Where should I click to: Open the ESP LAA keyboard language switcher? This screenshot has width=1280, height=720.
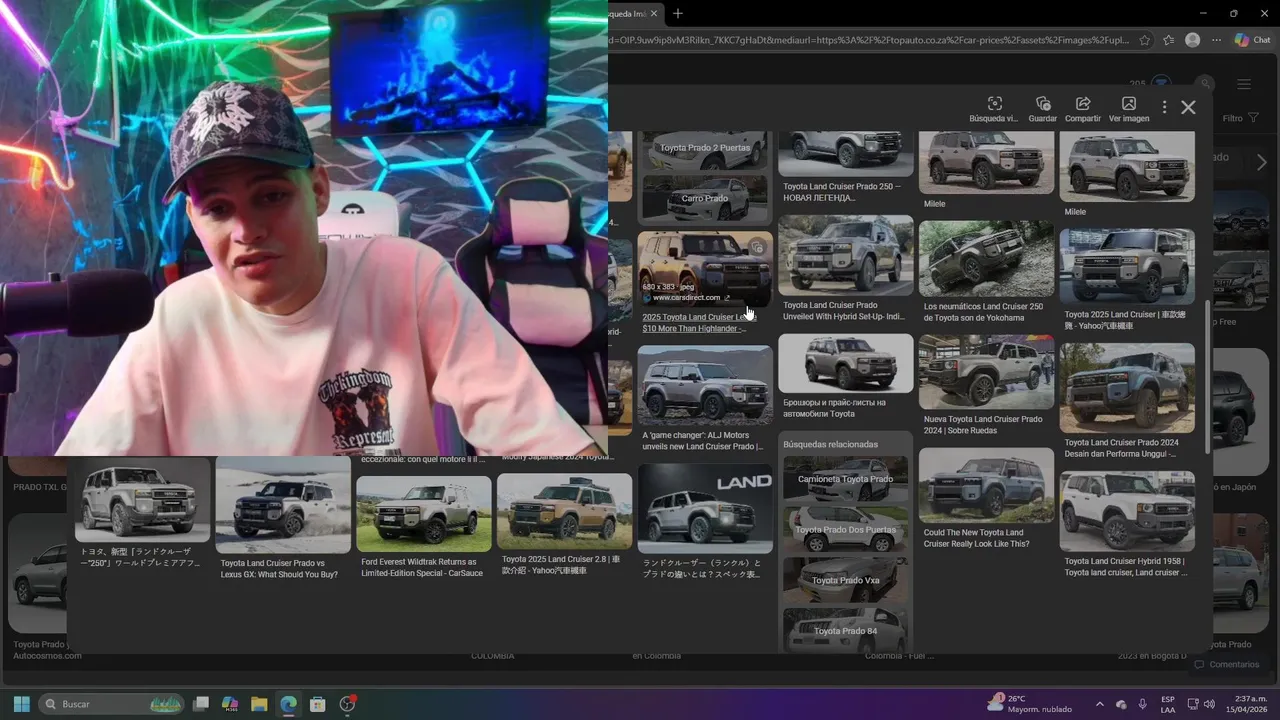(1168, 704)
